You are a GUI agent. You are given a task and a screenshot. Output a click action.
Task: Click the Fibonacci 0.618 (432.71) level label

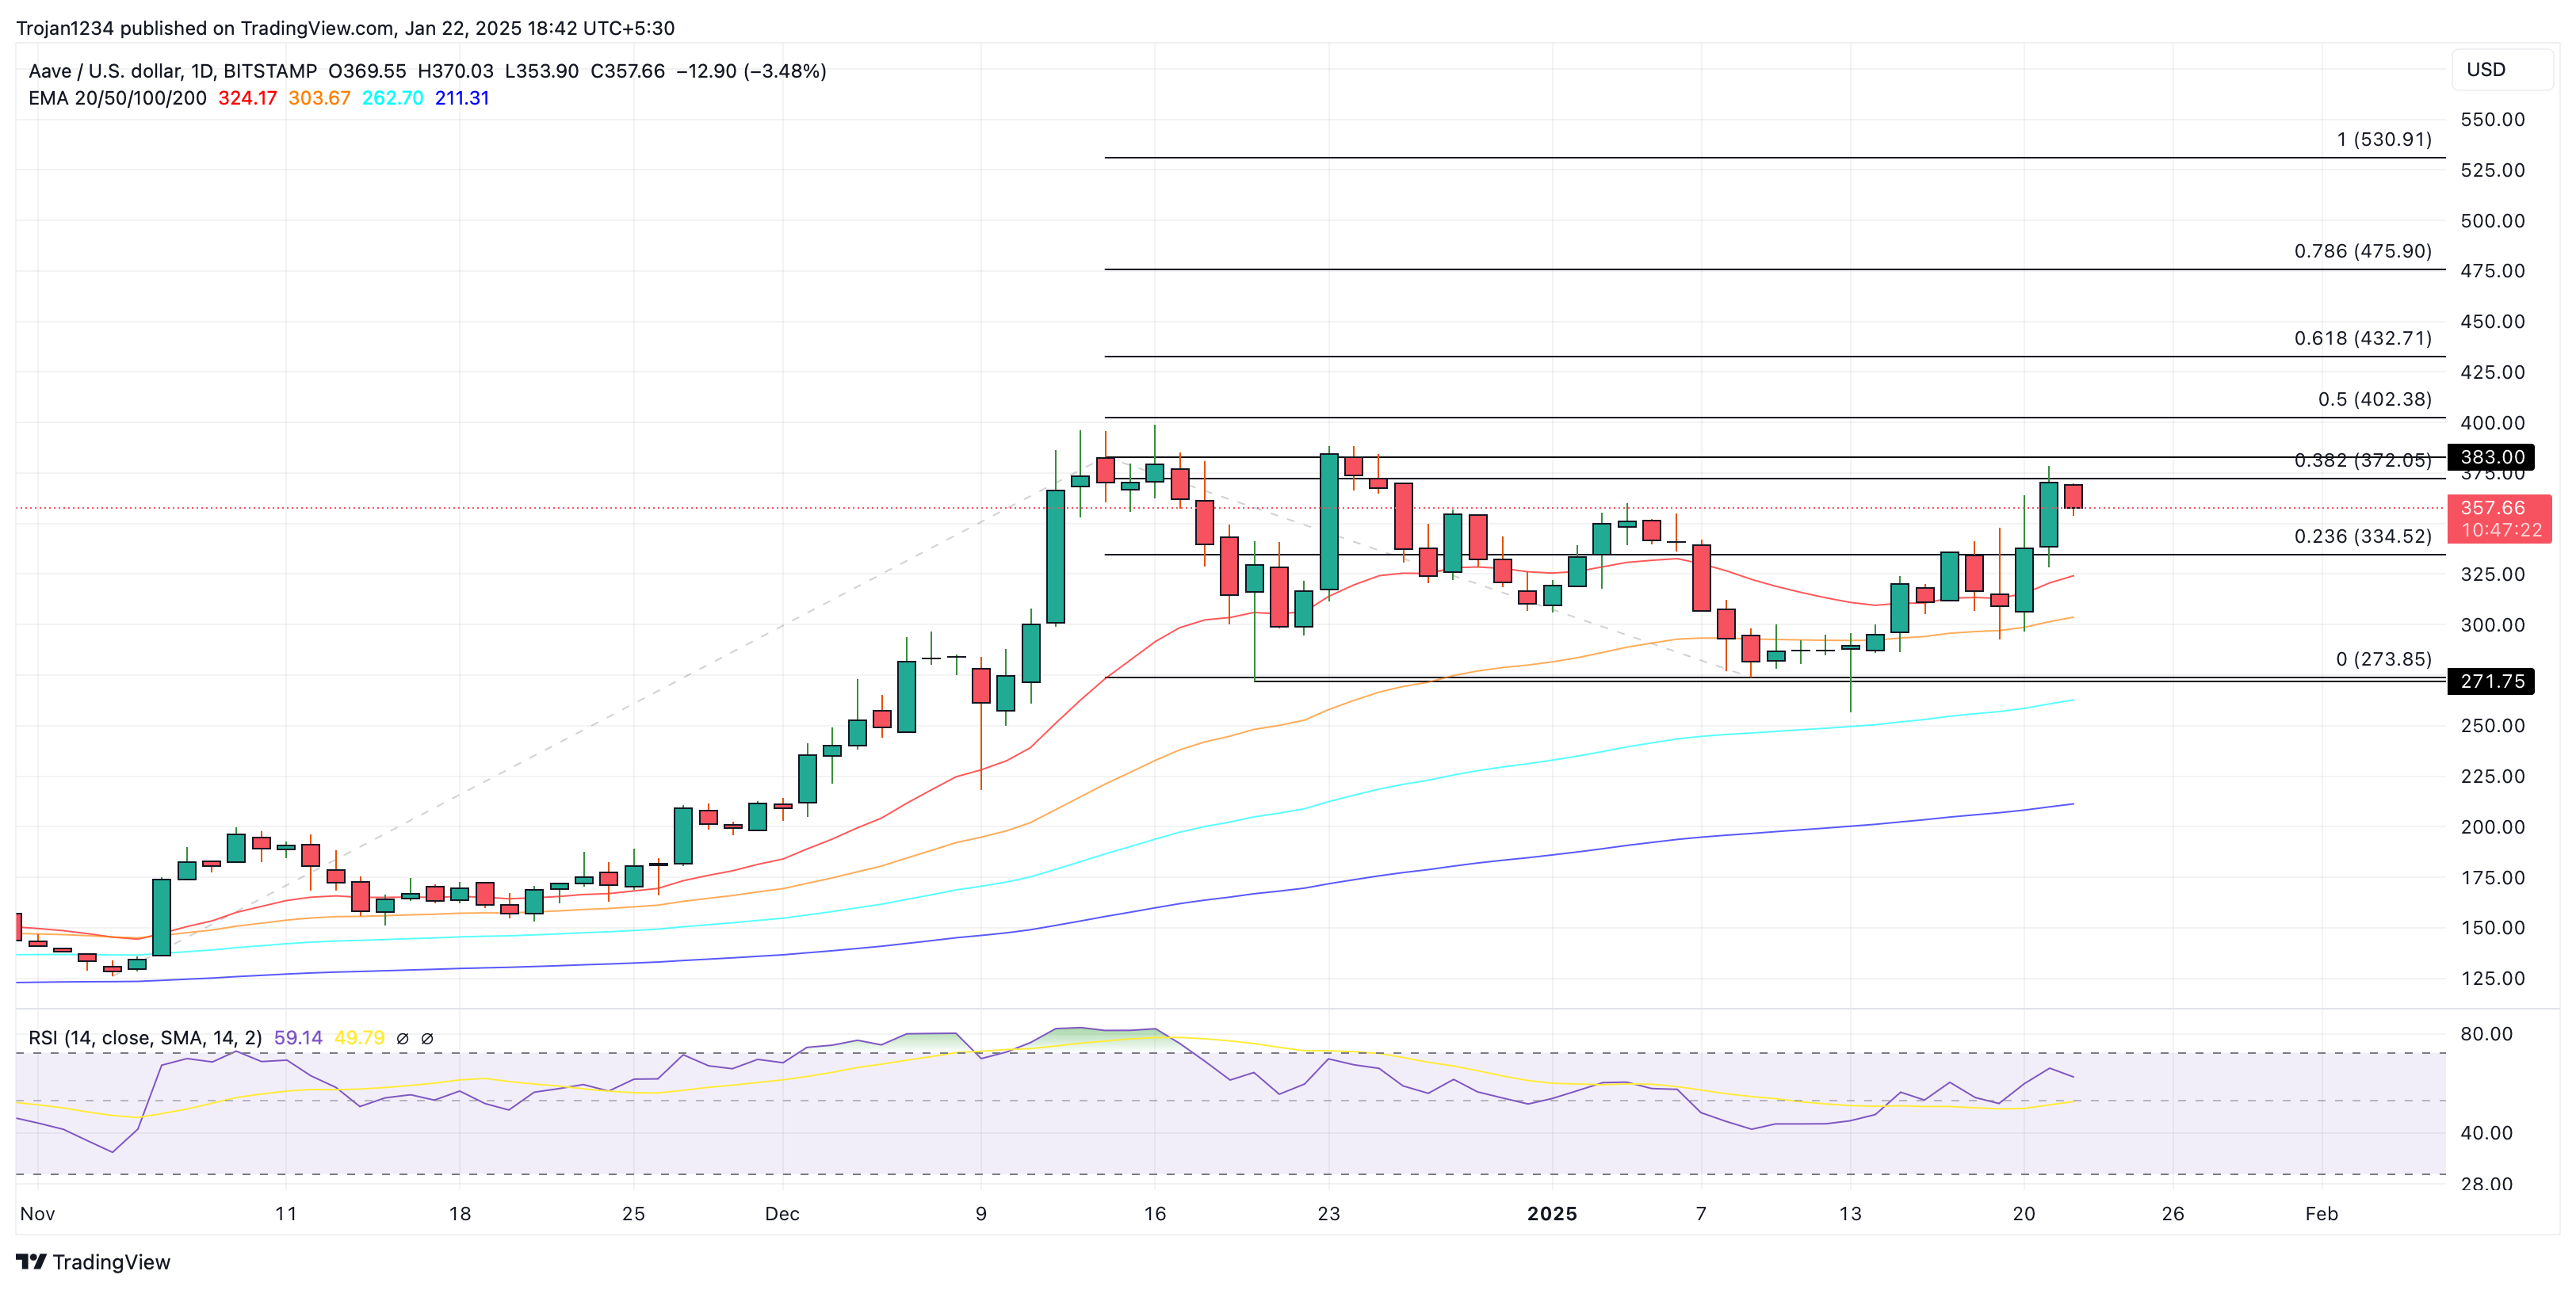[x=2362, y=338]
